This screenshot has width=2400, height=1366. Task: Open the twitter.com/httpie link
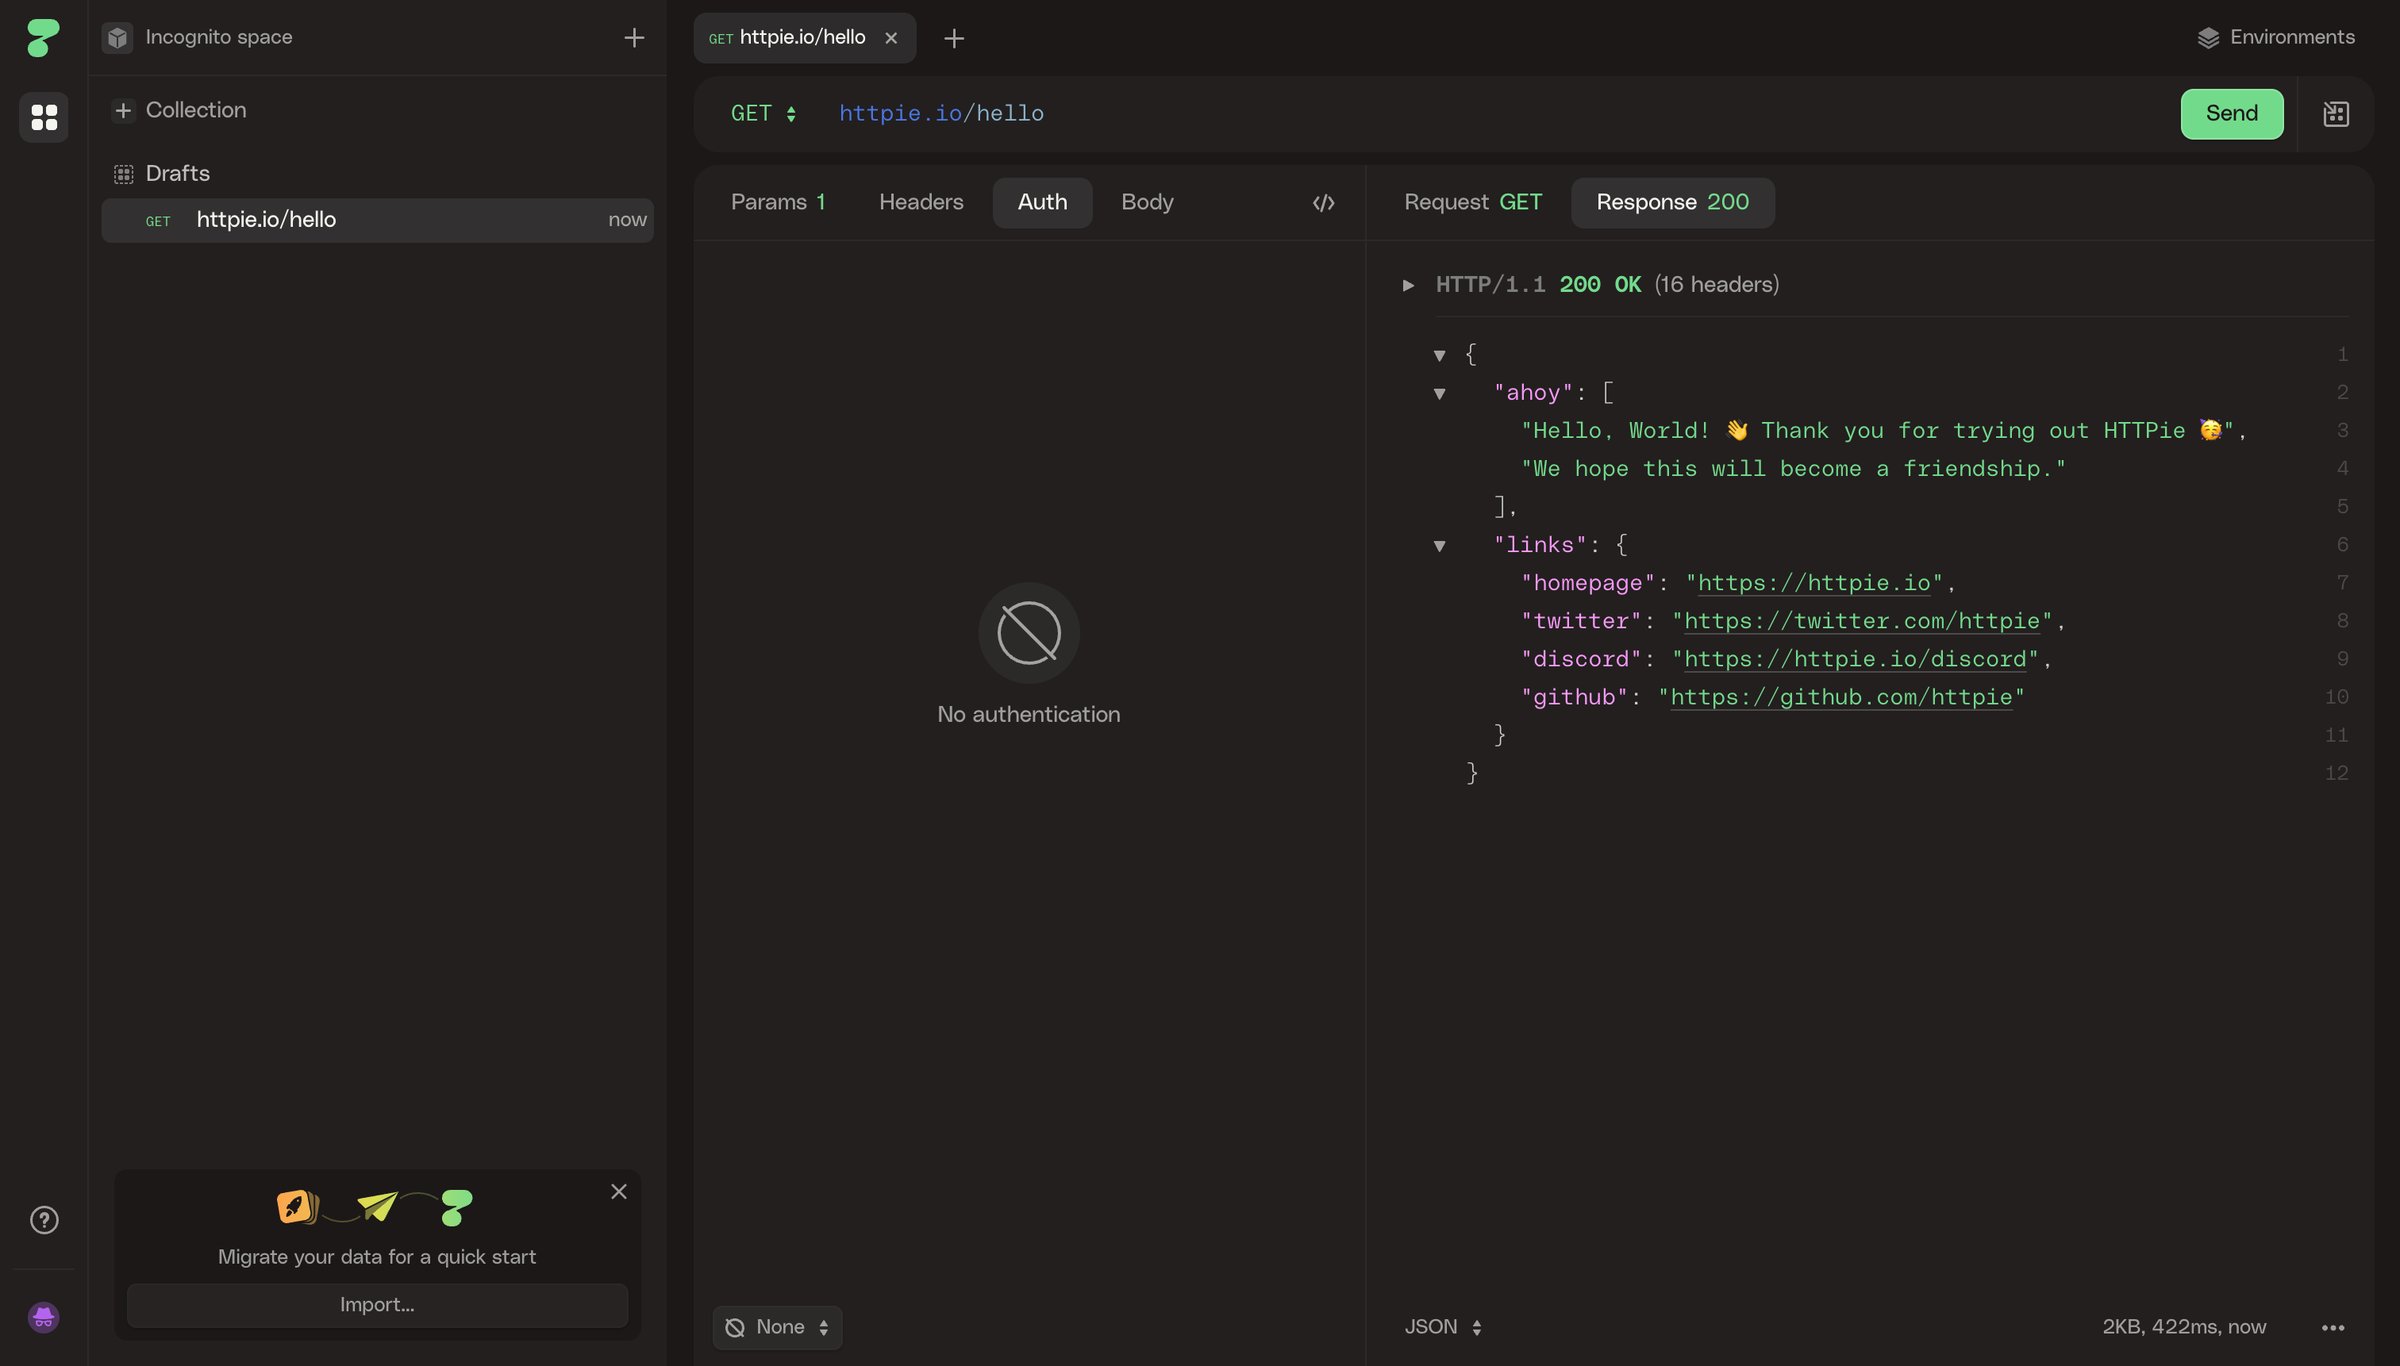(x=1862, y=621)
